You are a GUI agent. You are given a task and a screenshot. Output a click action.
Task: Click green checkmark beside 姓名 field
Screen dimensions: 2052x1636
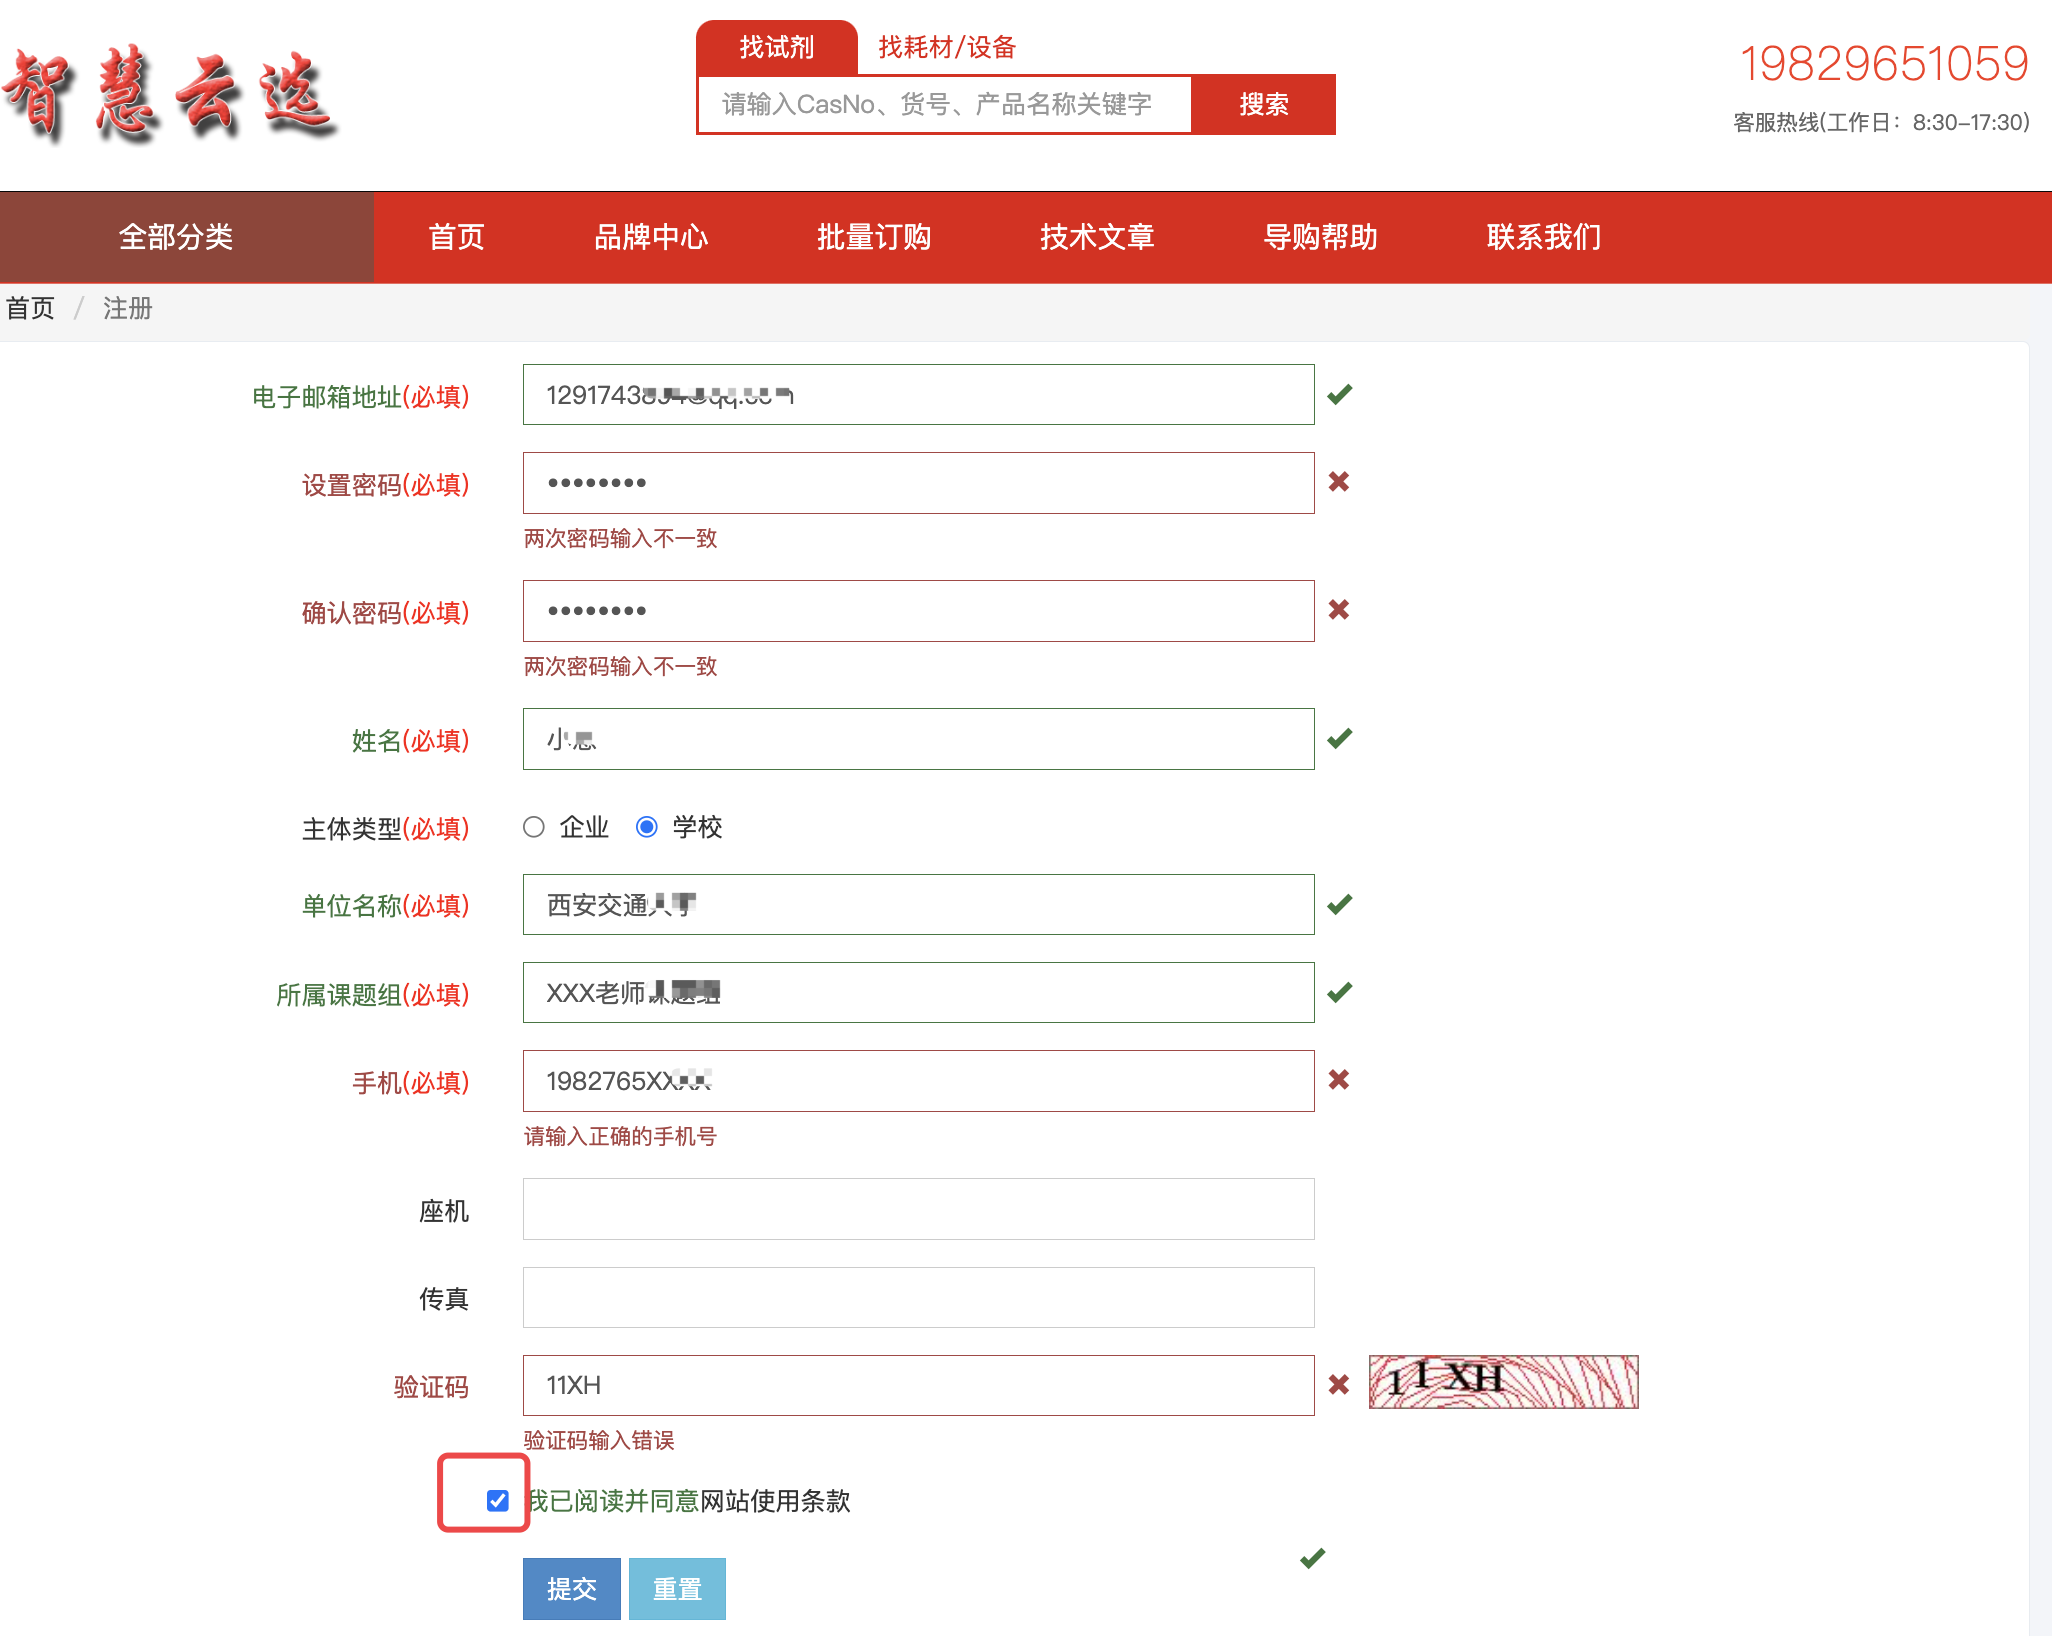(x=1339, y=739)
